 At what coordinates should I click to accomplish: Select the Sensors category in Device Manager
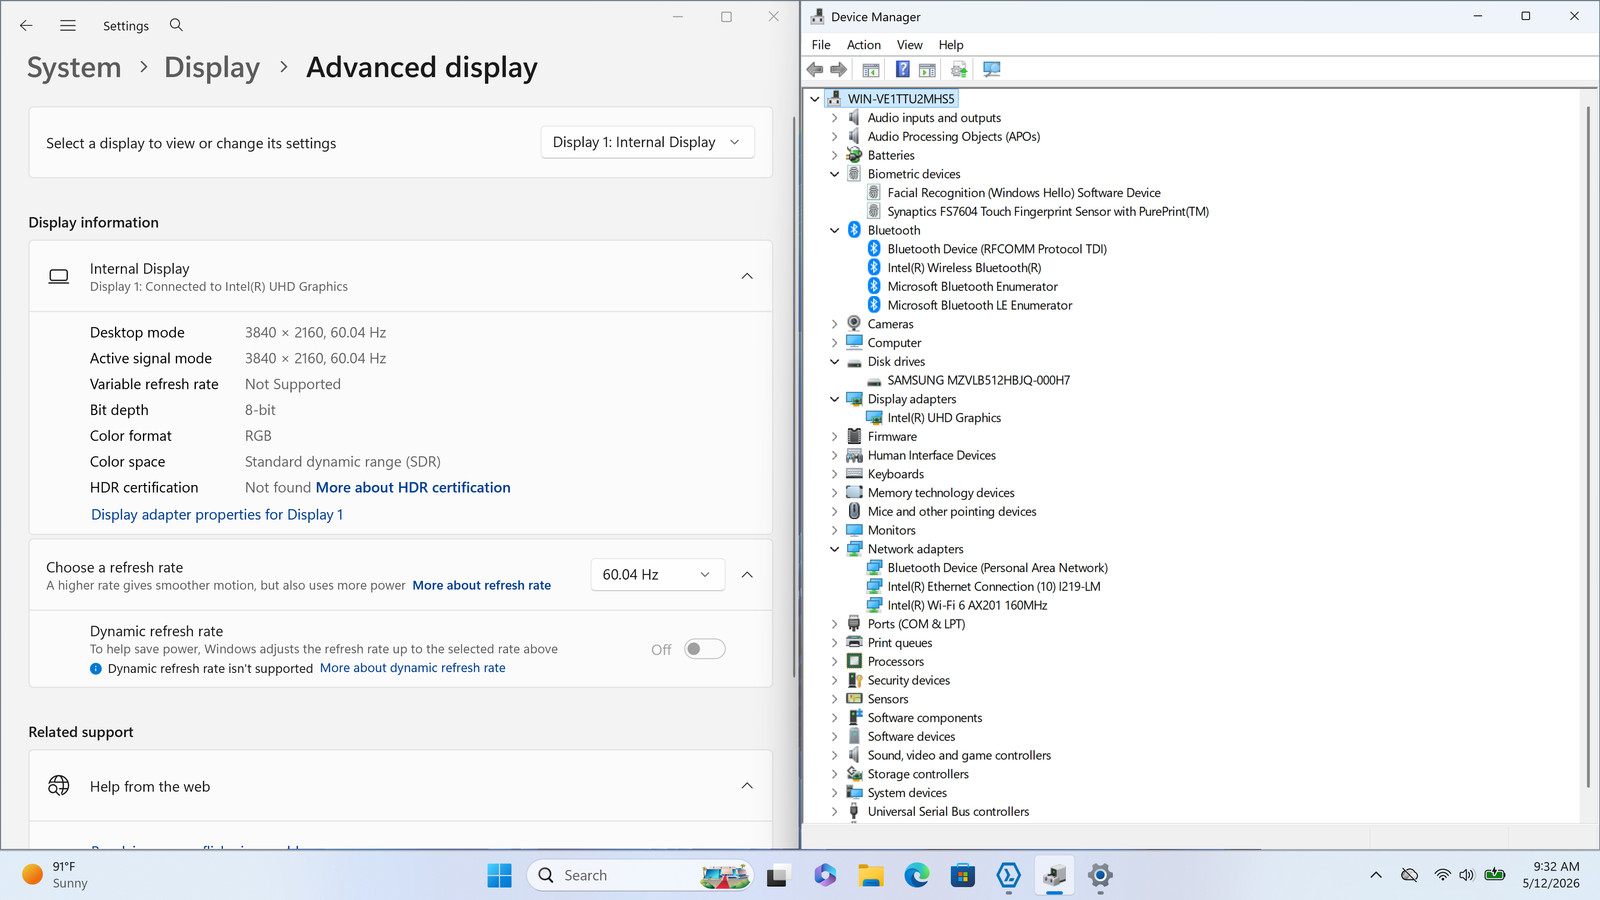point(888,699)
